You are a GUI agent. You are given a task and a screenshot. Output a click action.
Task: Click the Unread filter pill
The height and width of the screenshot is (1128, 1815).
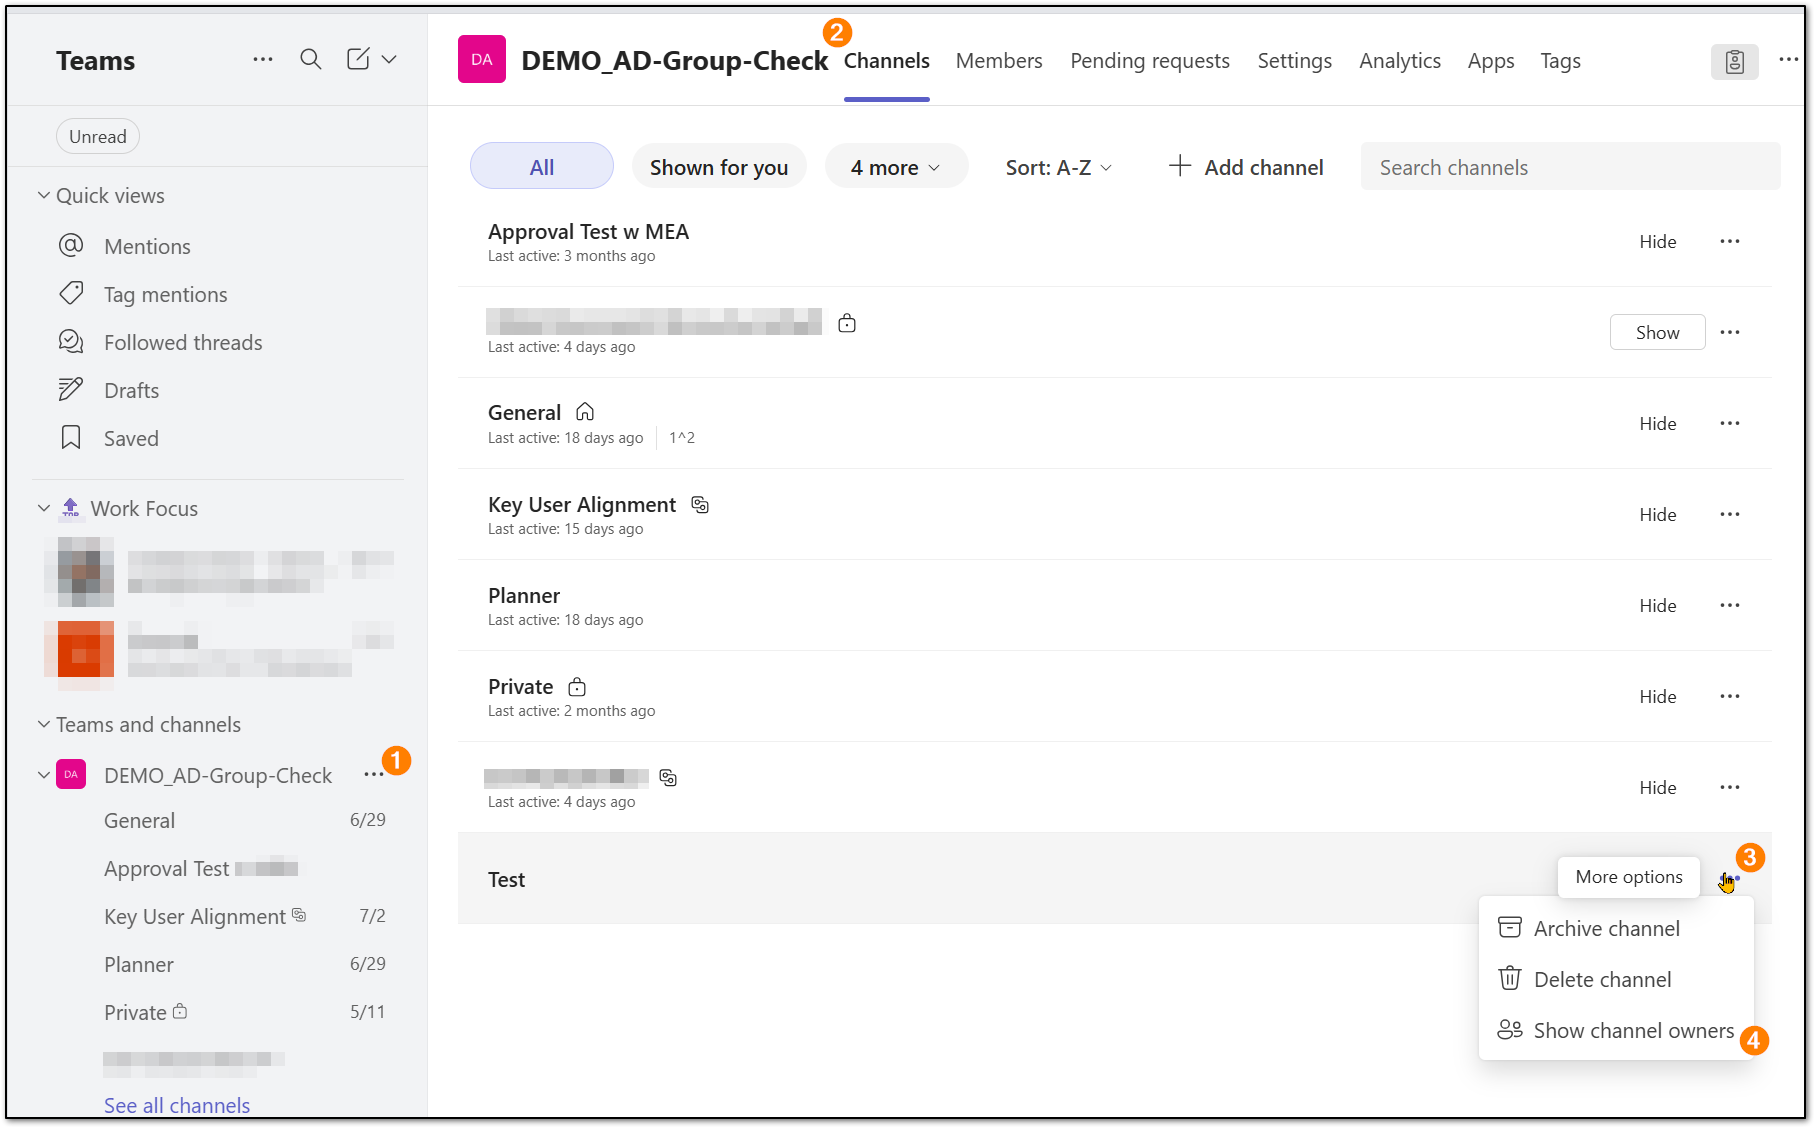point(98,137)
